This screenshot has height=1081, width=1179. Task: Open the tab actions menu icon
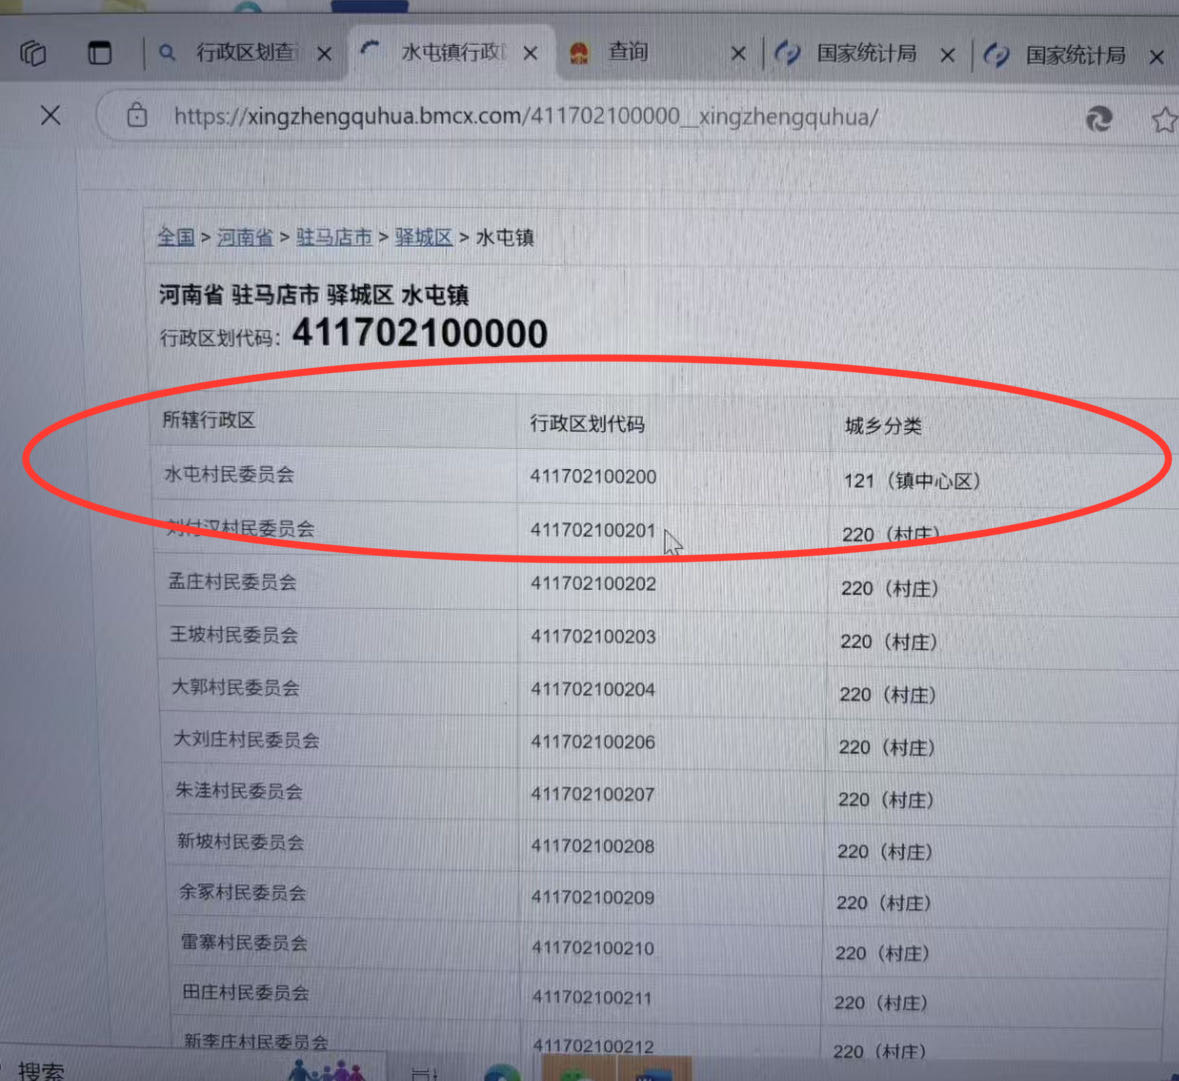(x=99, y=53)
